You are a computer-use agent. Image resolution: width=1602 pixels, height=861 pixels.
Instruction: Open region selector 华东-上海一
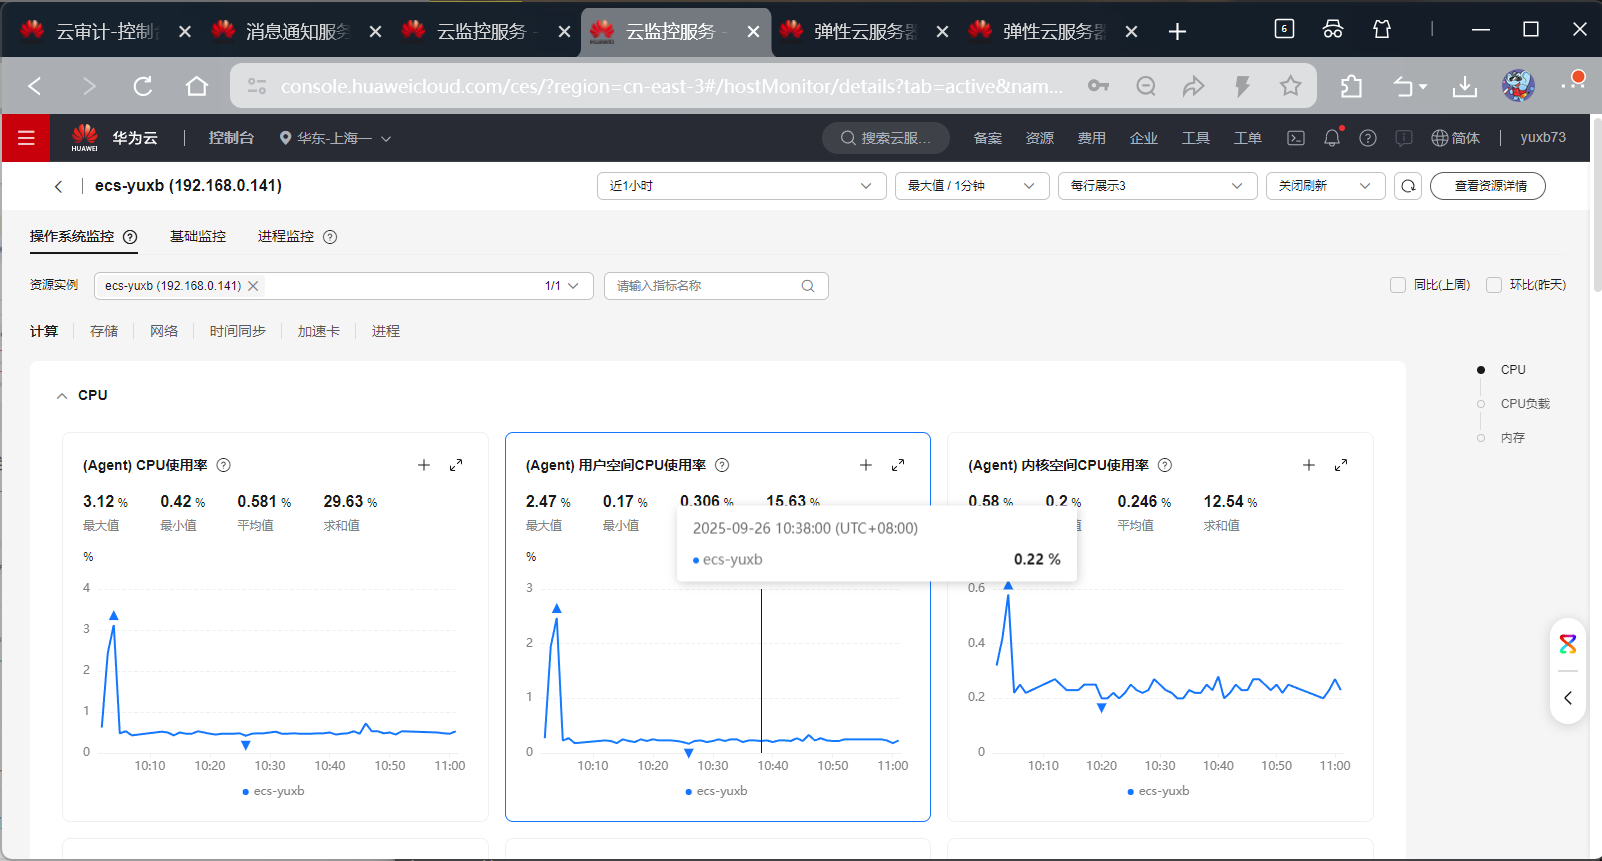click(x=335, y=138)
